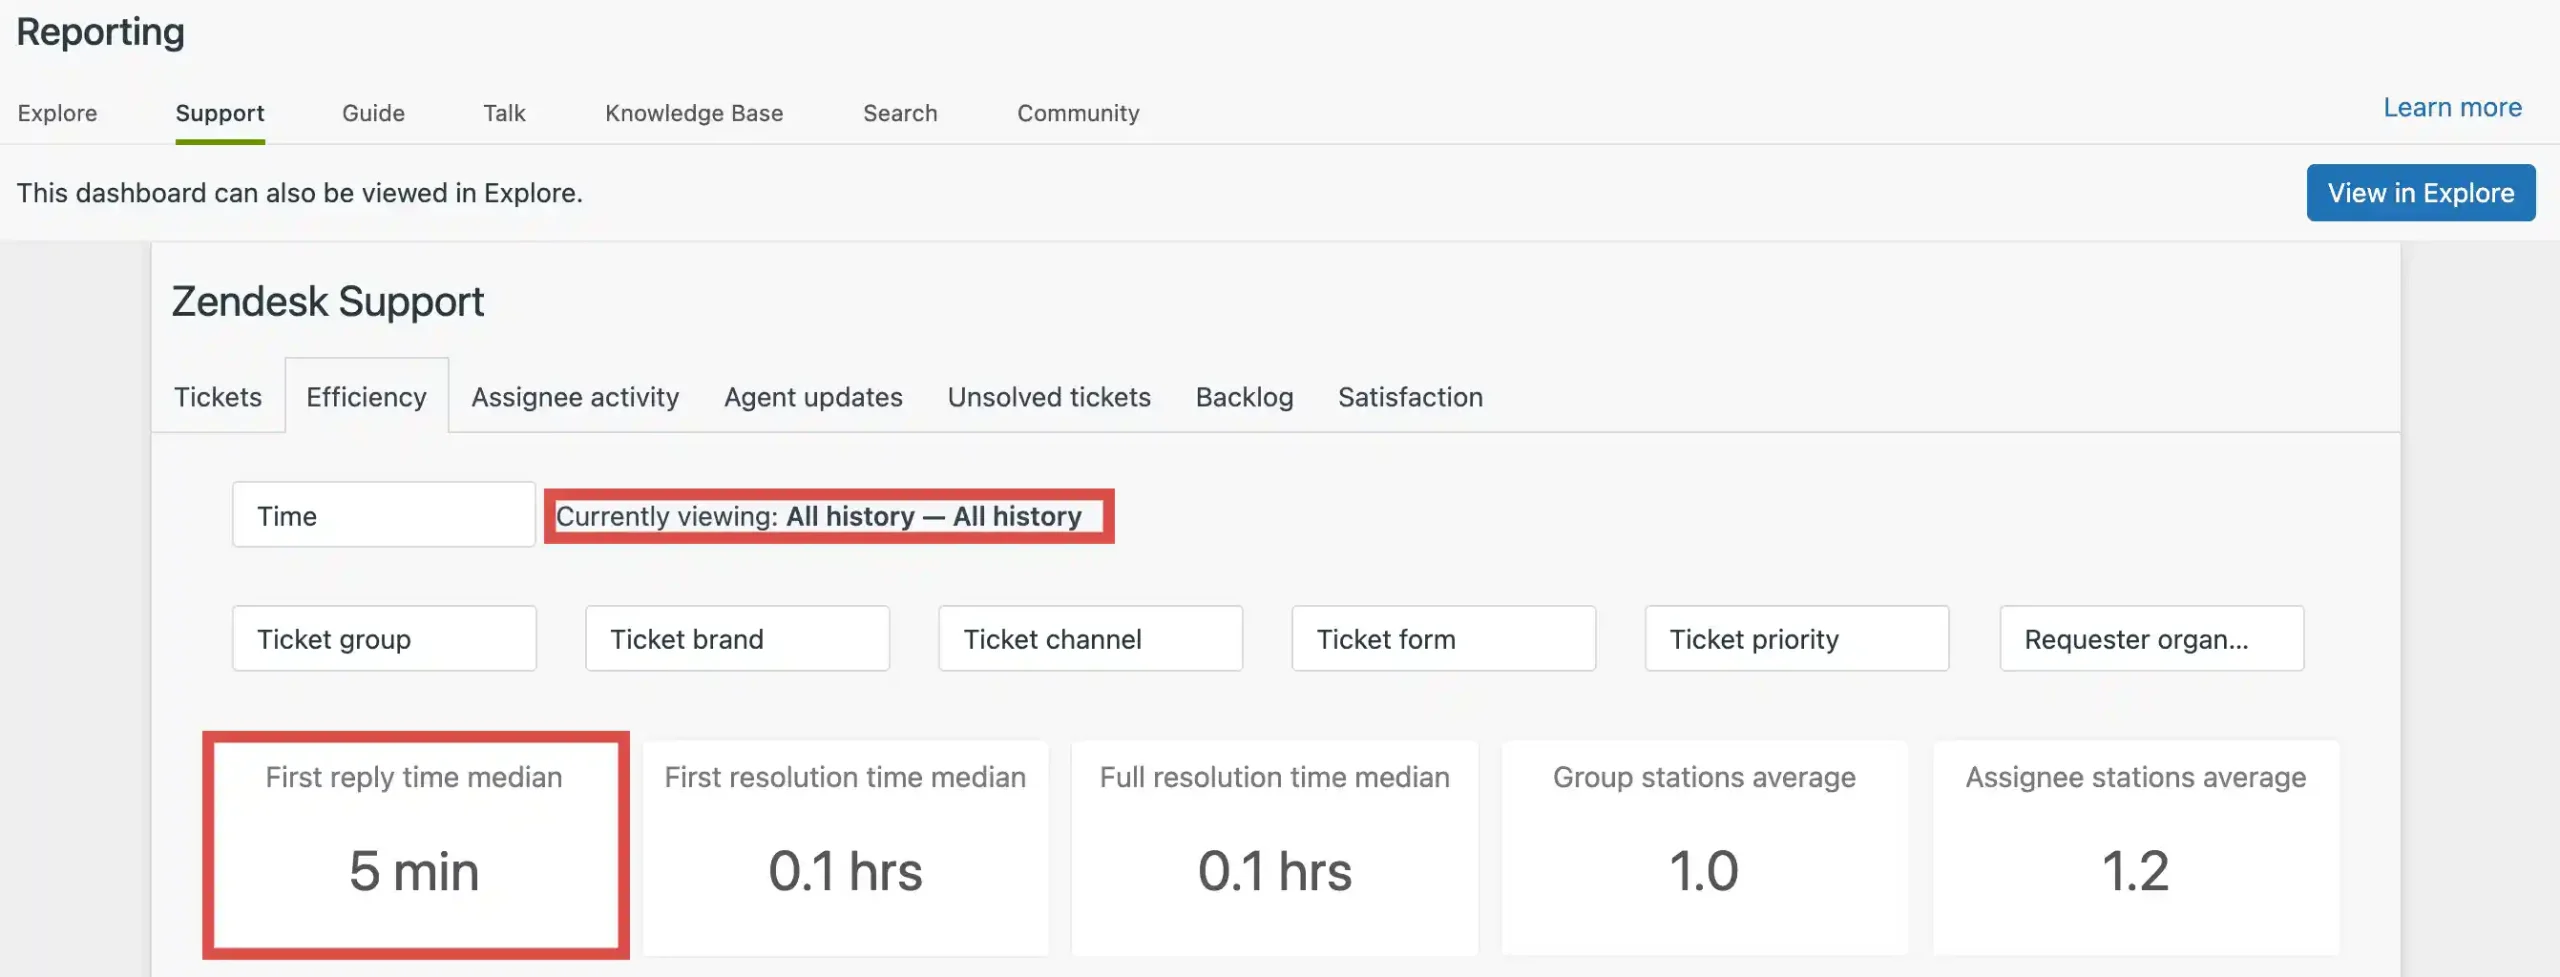Image resolution: width=2560 pixels, height=977 pixels.
Task: Open the Time filter dropdown
Action: [384, 515]
